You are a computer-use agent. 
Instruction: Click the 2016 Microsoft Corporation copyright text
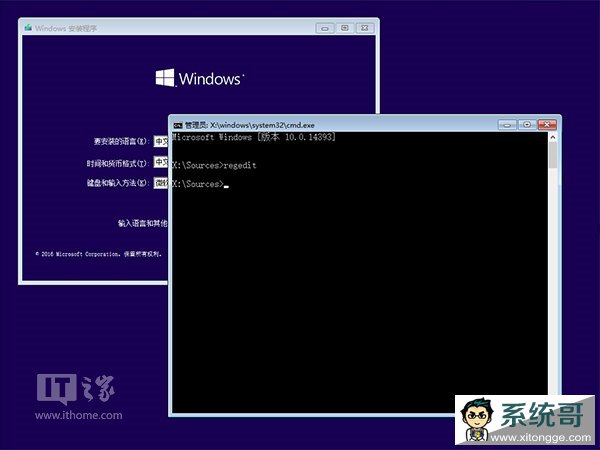click(98, 254)
